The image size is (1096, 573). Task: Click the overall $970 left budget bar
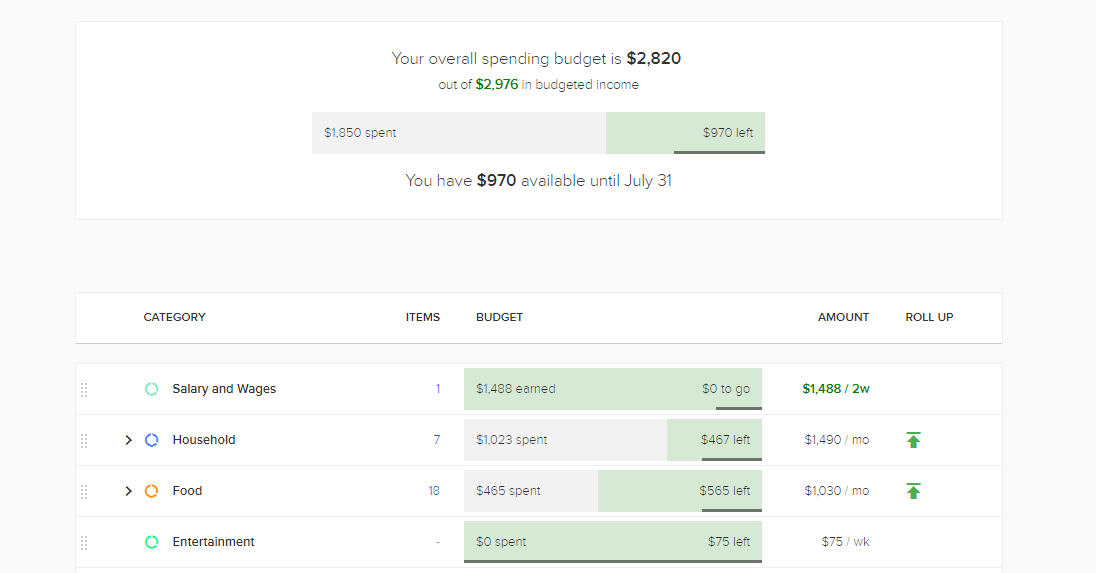click(x=685, y=133)
